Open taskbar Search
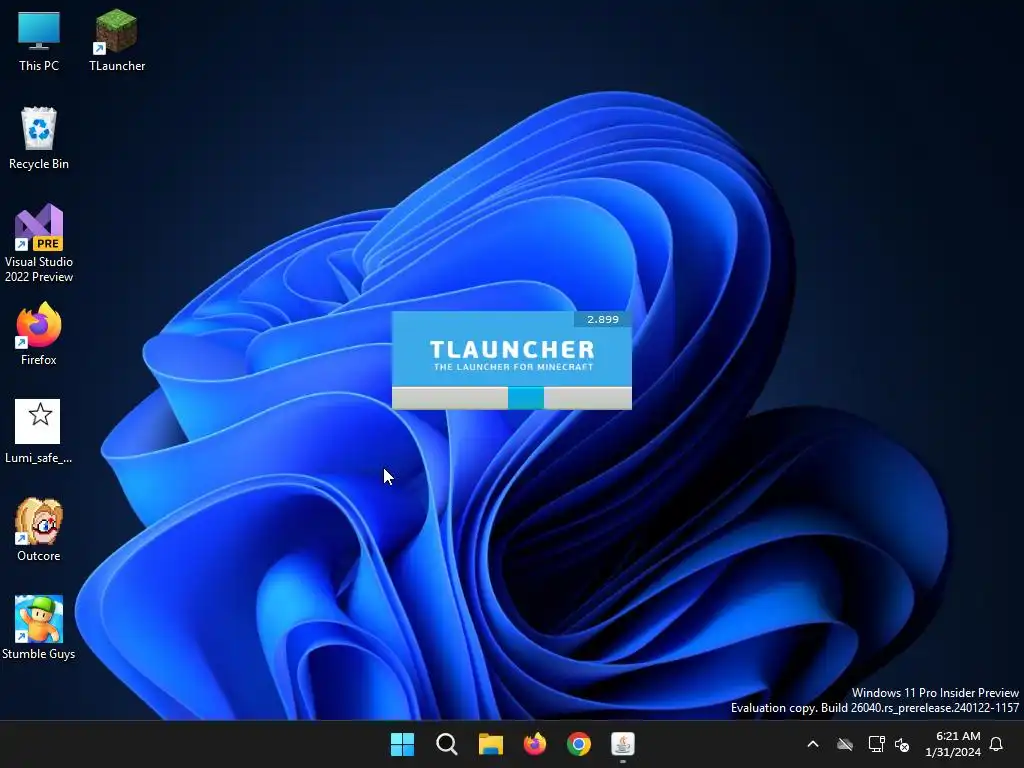 click(x=447, y=744)
